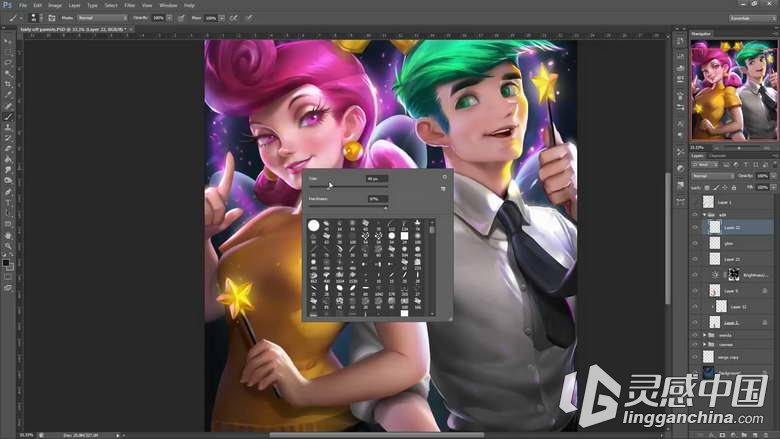The height and width of the screenshot is (439, 780).
Task: Open the Window menu
Action: (x=168, y=5)
